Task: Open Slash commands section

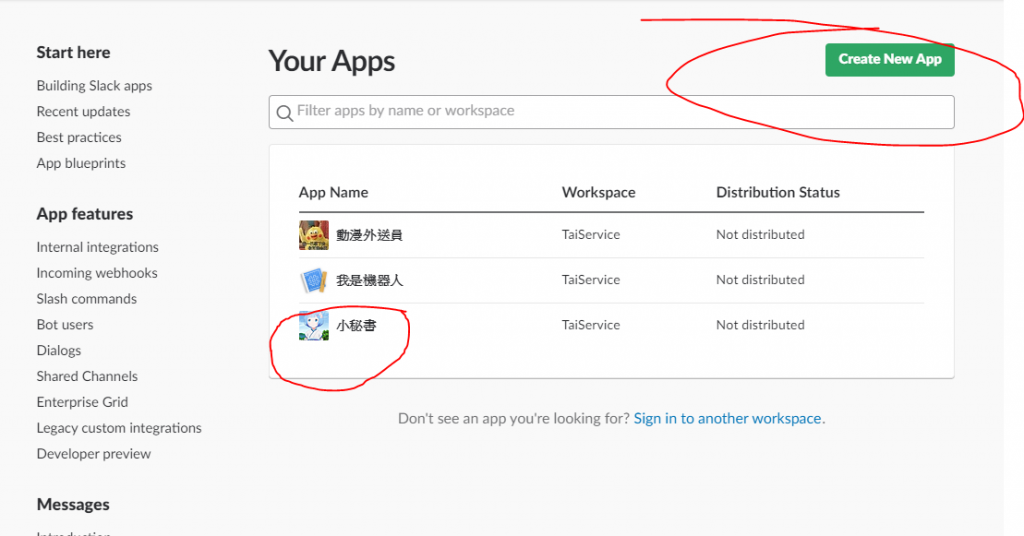Action: (x=86, y=298)
